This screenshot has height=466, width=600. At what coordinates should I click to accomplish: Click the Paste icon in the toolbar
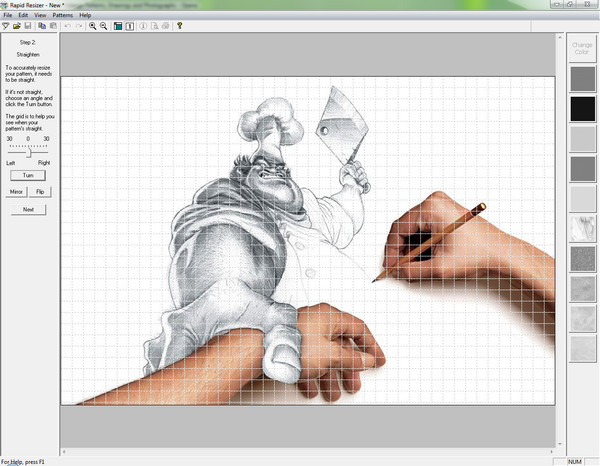point(53,26)
